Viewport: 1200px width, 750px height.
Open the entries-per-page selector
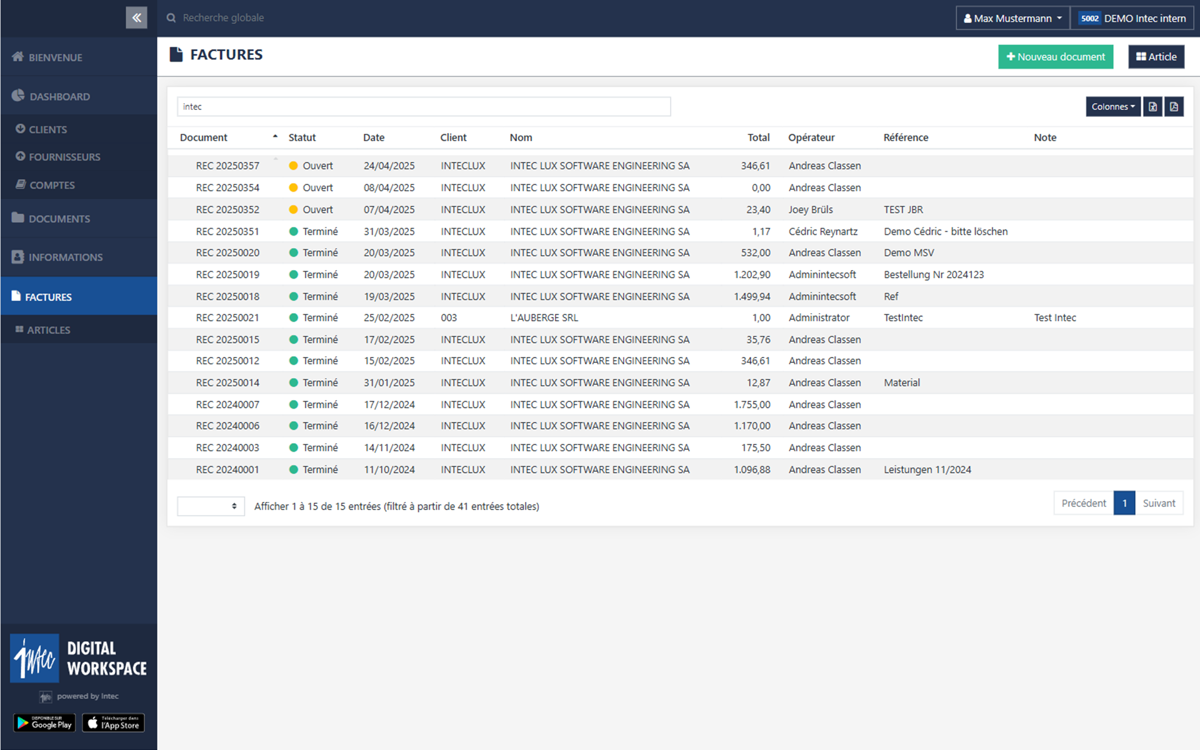(x=211, y=506)
